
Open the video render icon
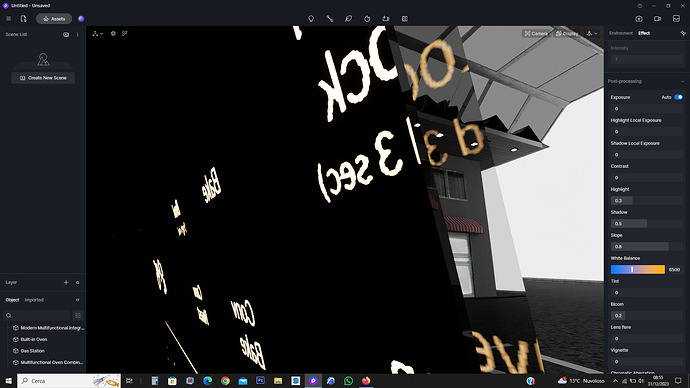(657, 19)
